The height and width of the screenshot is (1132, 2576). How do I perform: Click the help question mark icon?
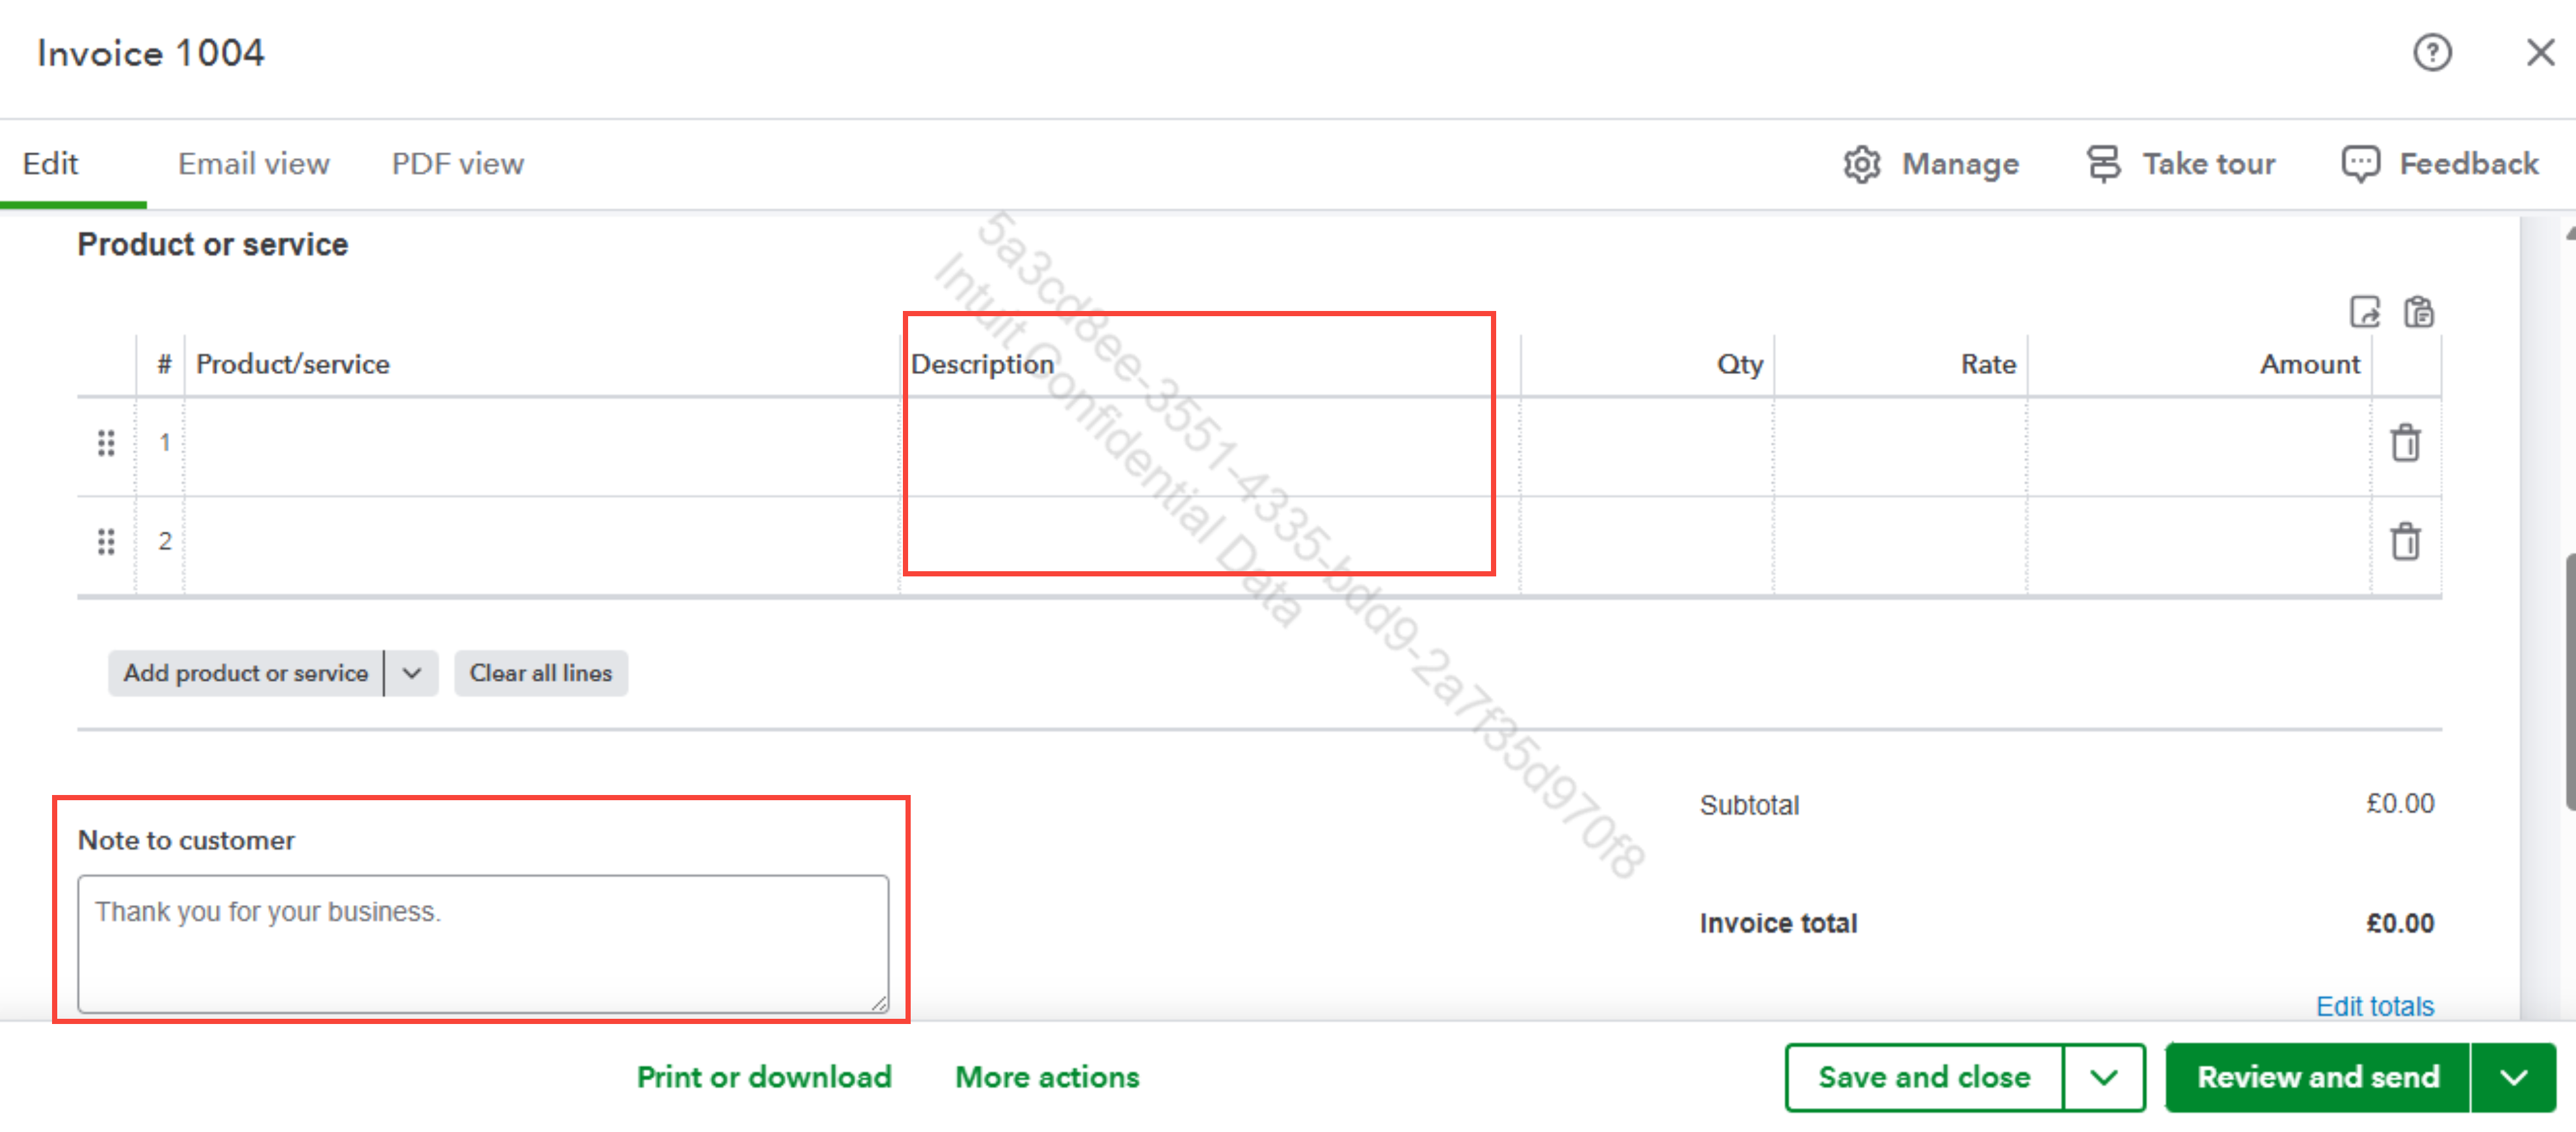point(2431,53)
